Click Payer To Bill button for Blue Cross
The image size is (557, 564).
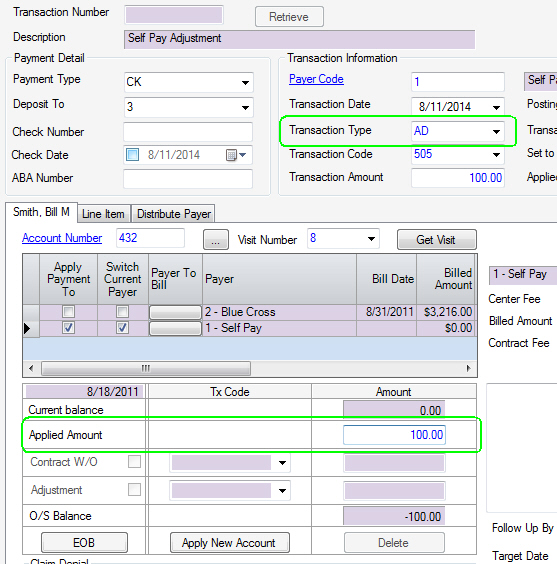pyautogui.click(x=175, y=312)
